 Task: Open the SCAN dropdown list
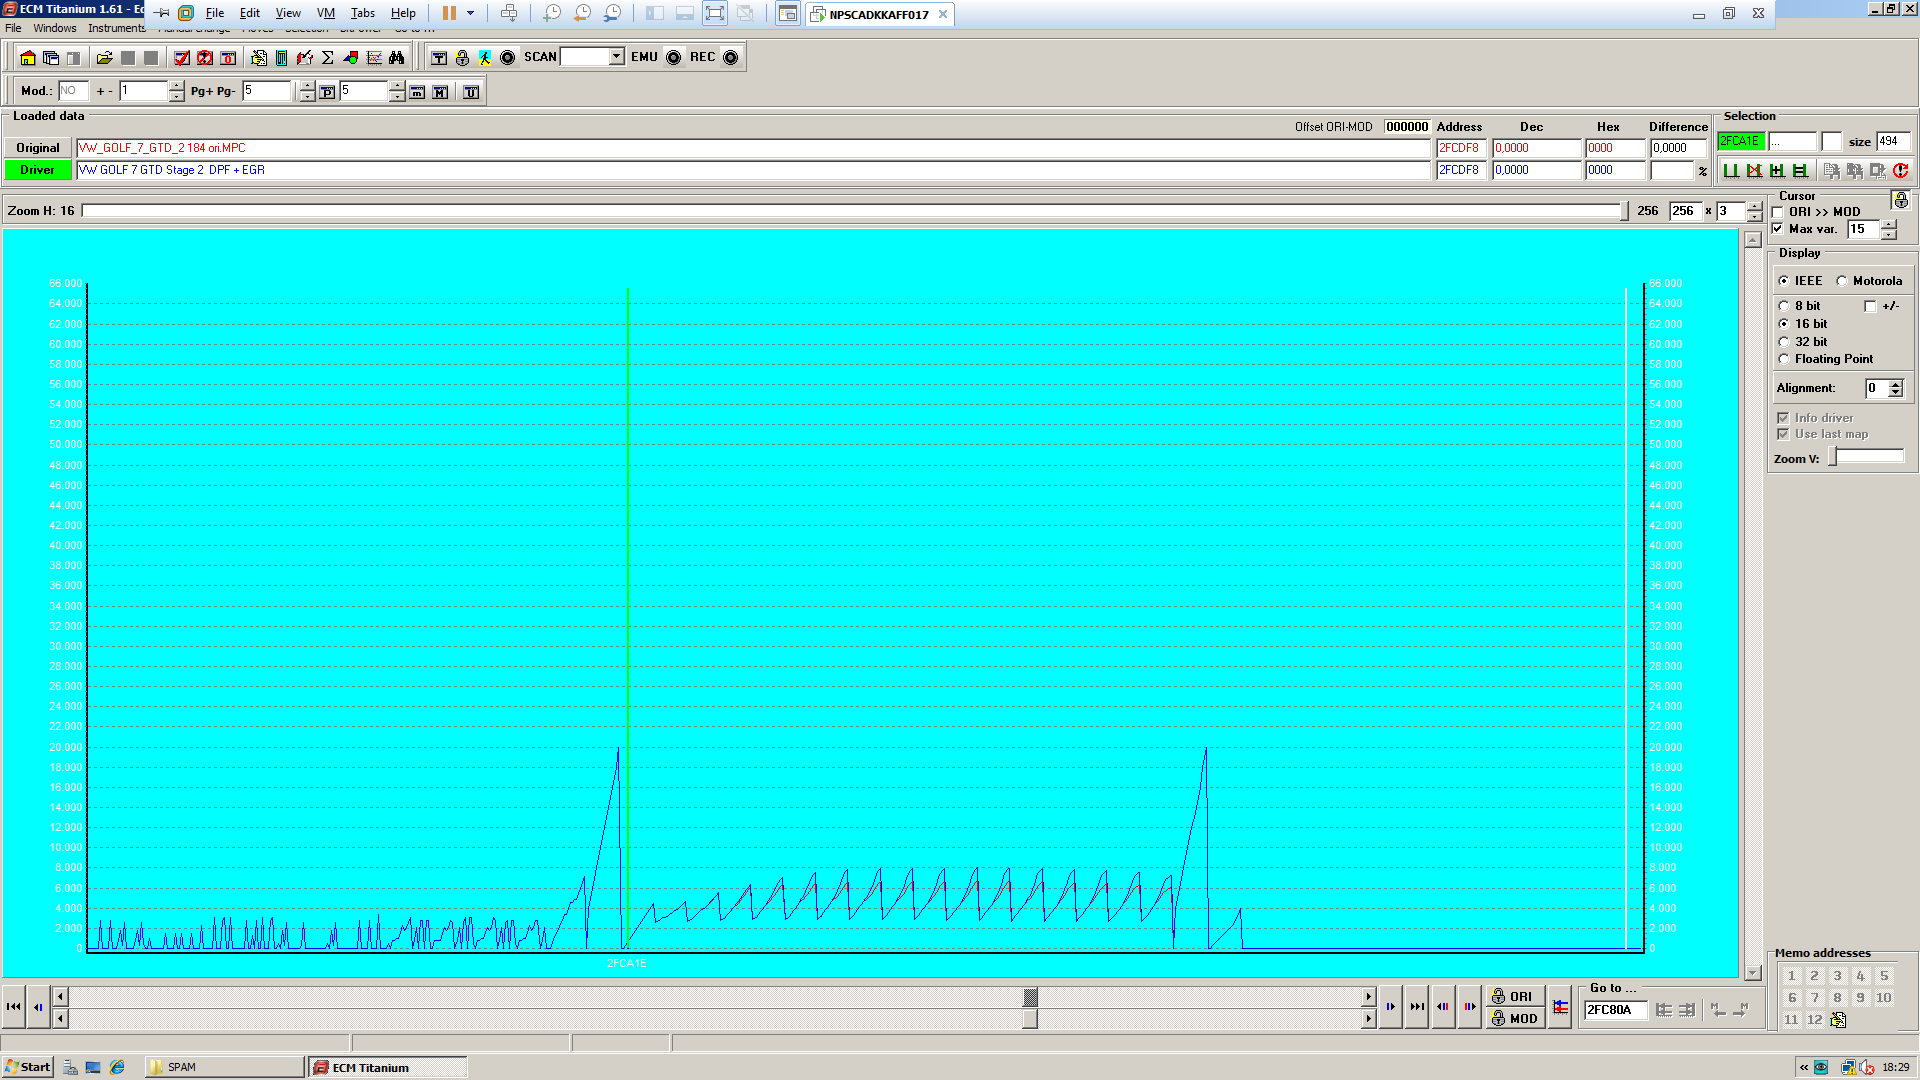617,57
